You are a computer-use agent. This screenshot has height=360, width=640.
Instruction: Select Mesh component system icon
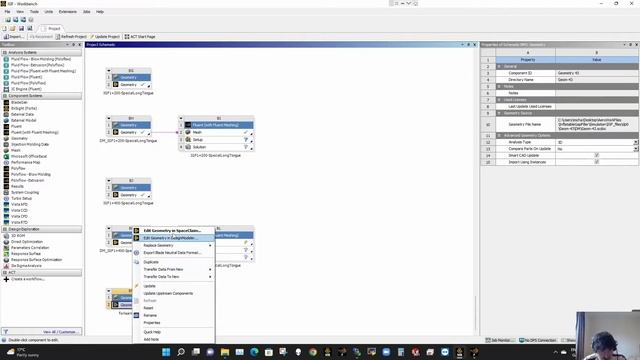6,150
